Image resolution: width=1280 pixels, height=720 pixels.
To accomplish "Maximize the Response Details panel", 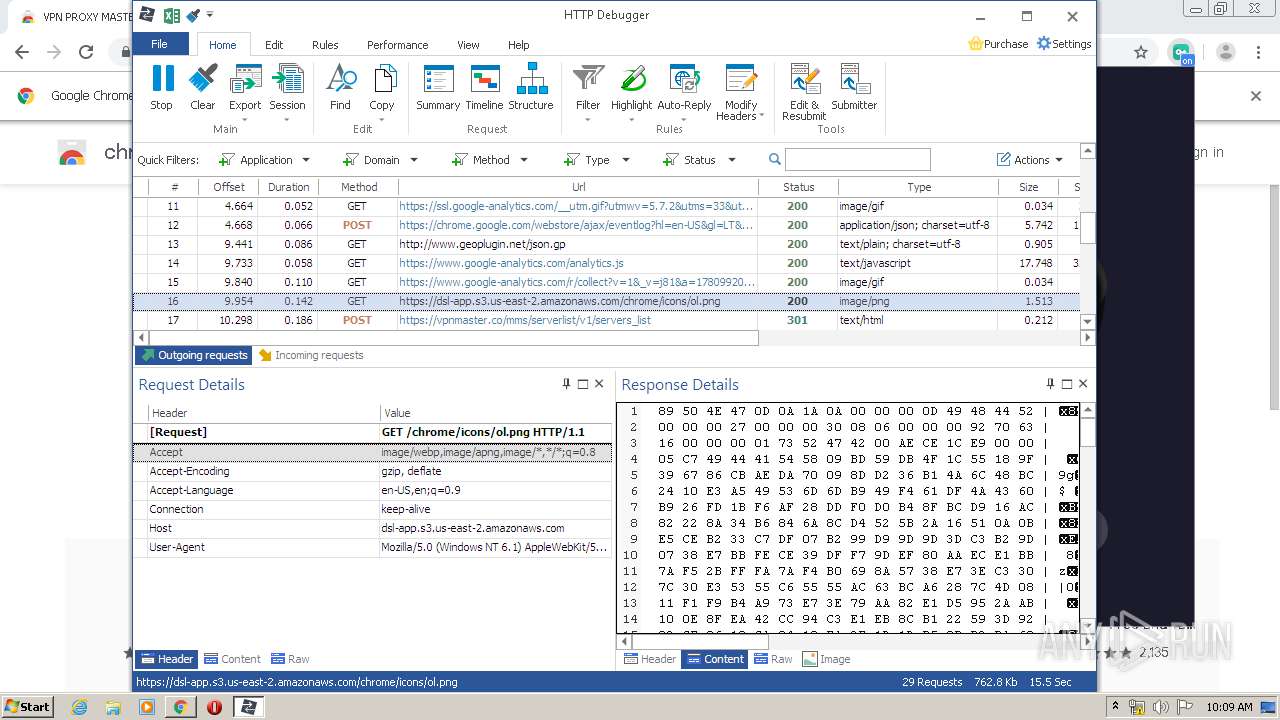I will click(x=1067, y=384).
